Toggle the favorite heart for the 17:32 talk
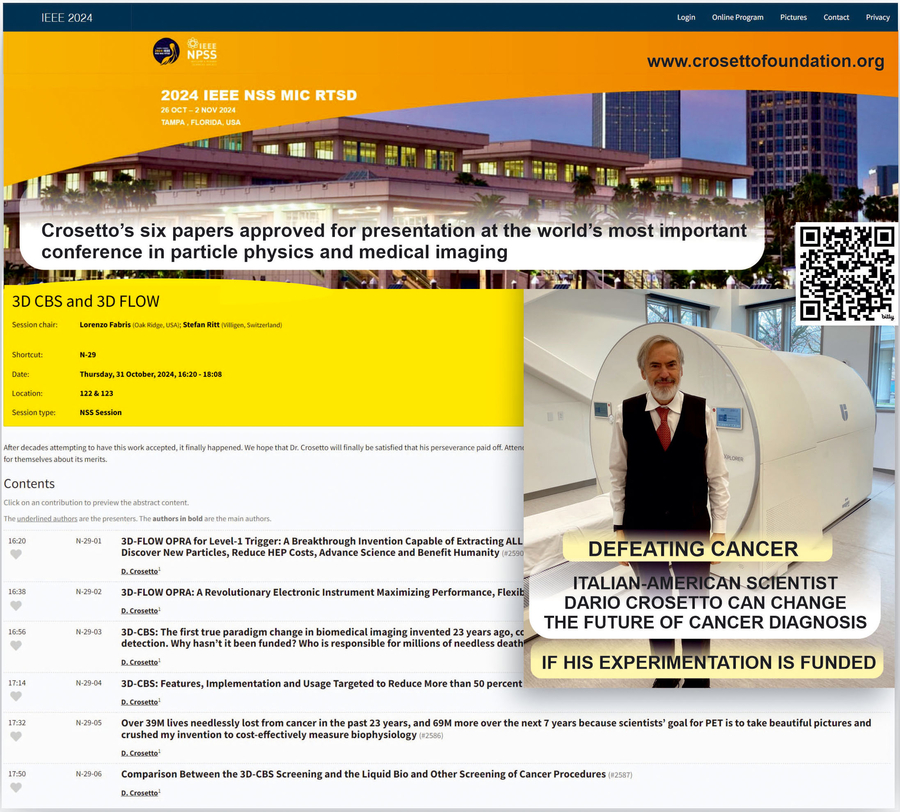Screen dimensions: 900x812 pyautogui.click(x=15, y=737)
